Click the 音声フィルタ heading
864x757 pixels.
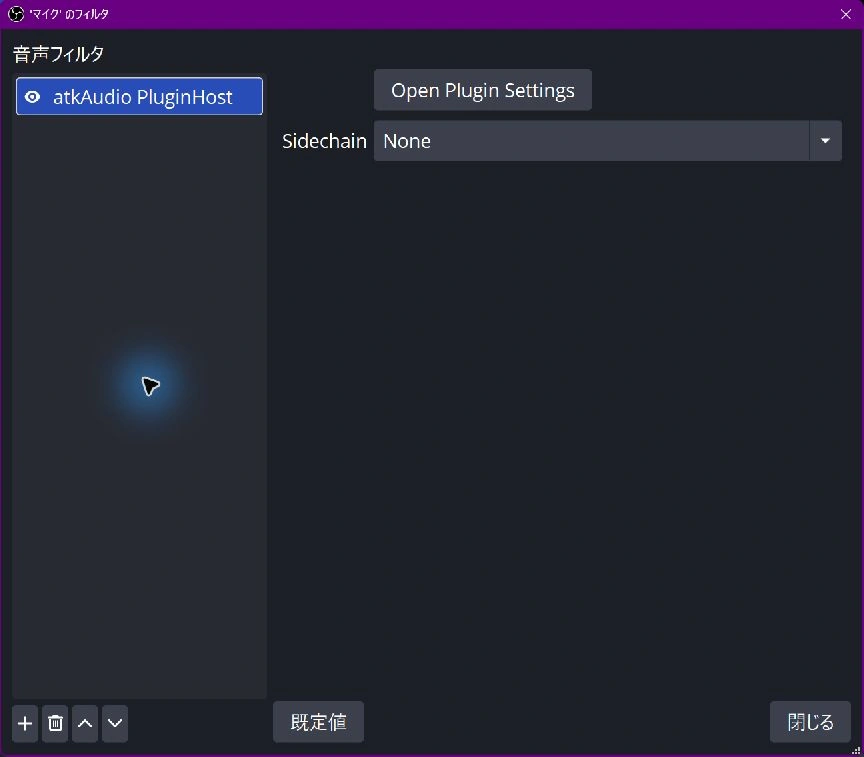click(x=58, y=54)
